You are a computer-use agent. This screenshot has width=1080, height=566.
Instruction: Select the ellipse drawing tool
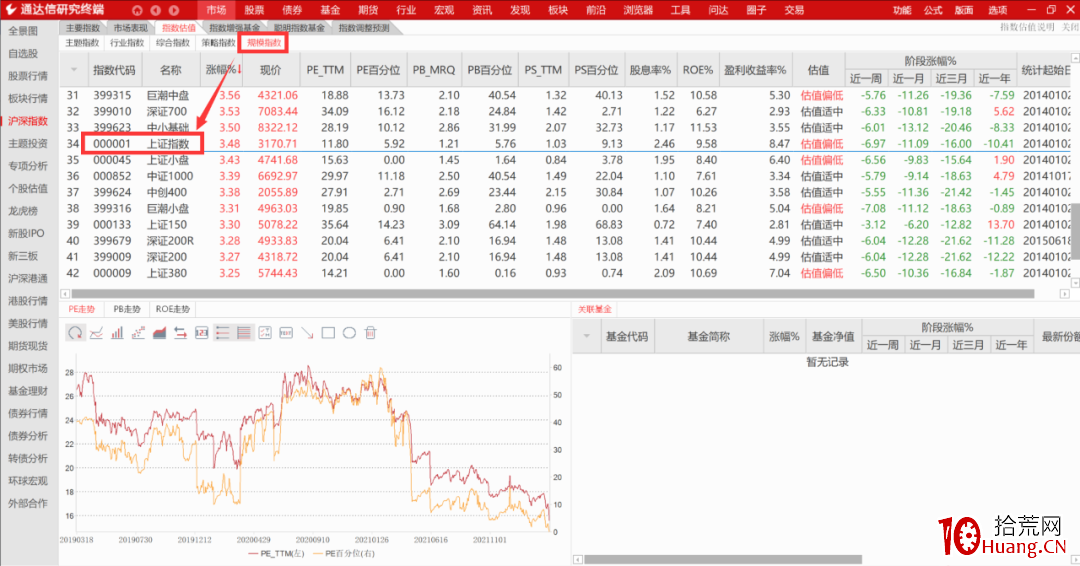click(349, 333)
